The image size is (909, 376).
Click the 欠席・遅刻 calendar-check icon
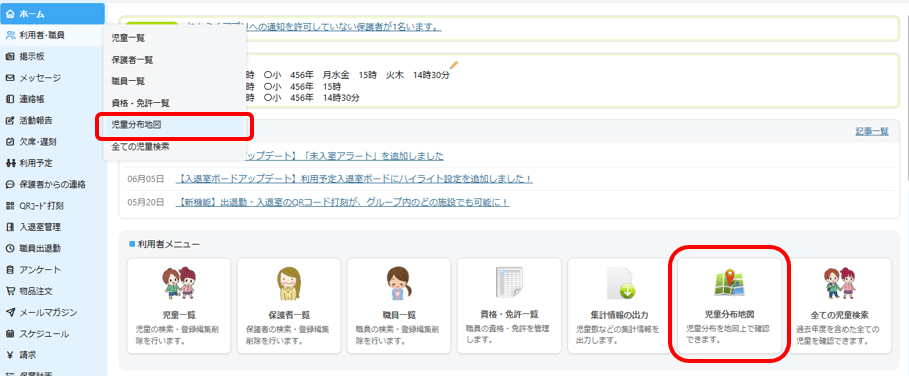coord(10,141)
